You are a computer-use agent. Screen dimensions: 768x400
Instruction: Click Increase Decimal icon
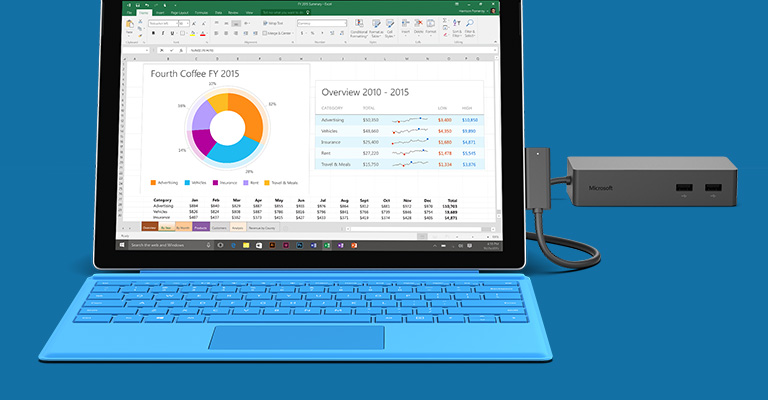332,33
